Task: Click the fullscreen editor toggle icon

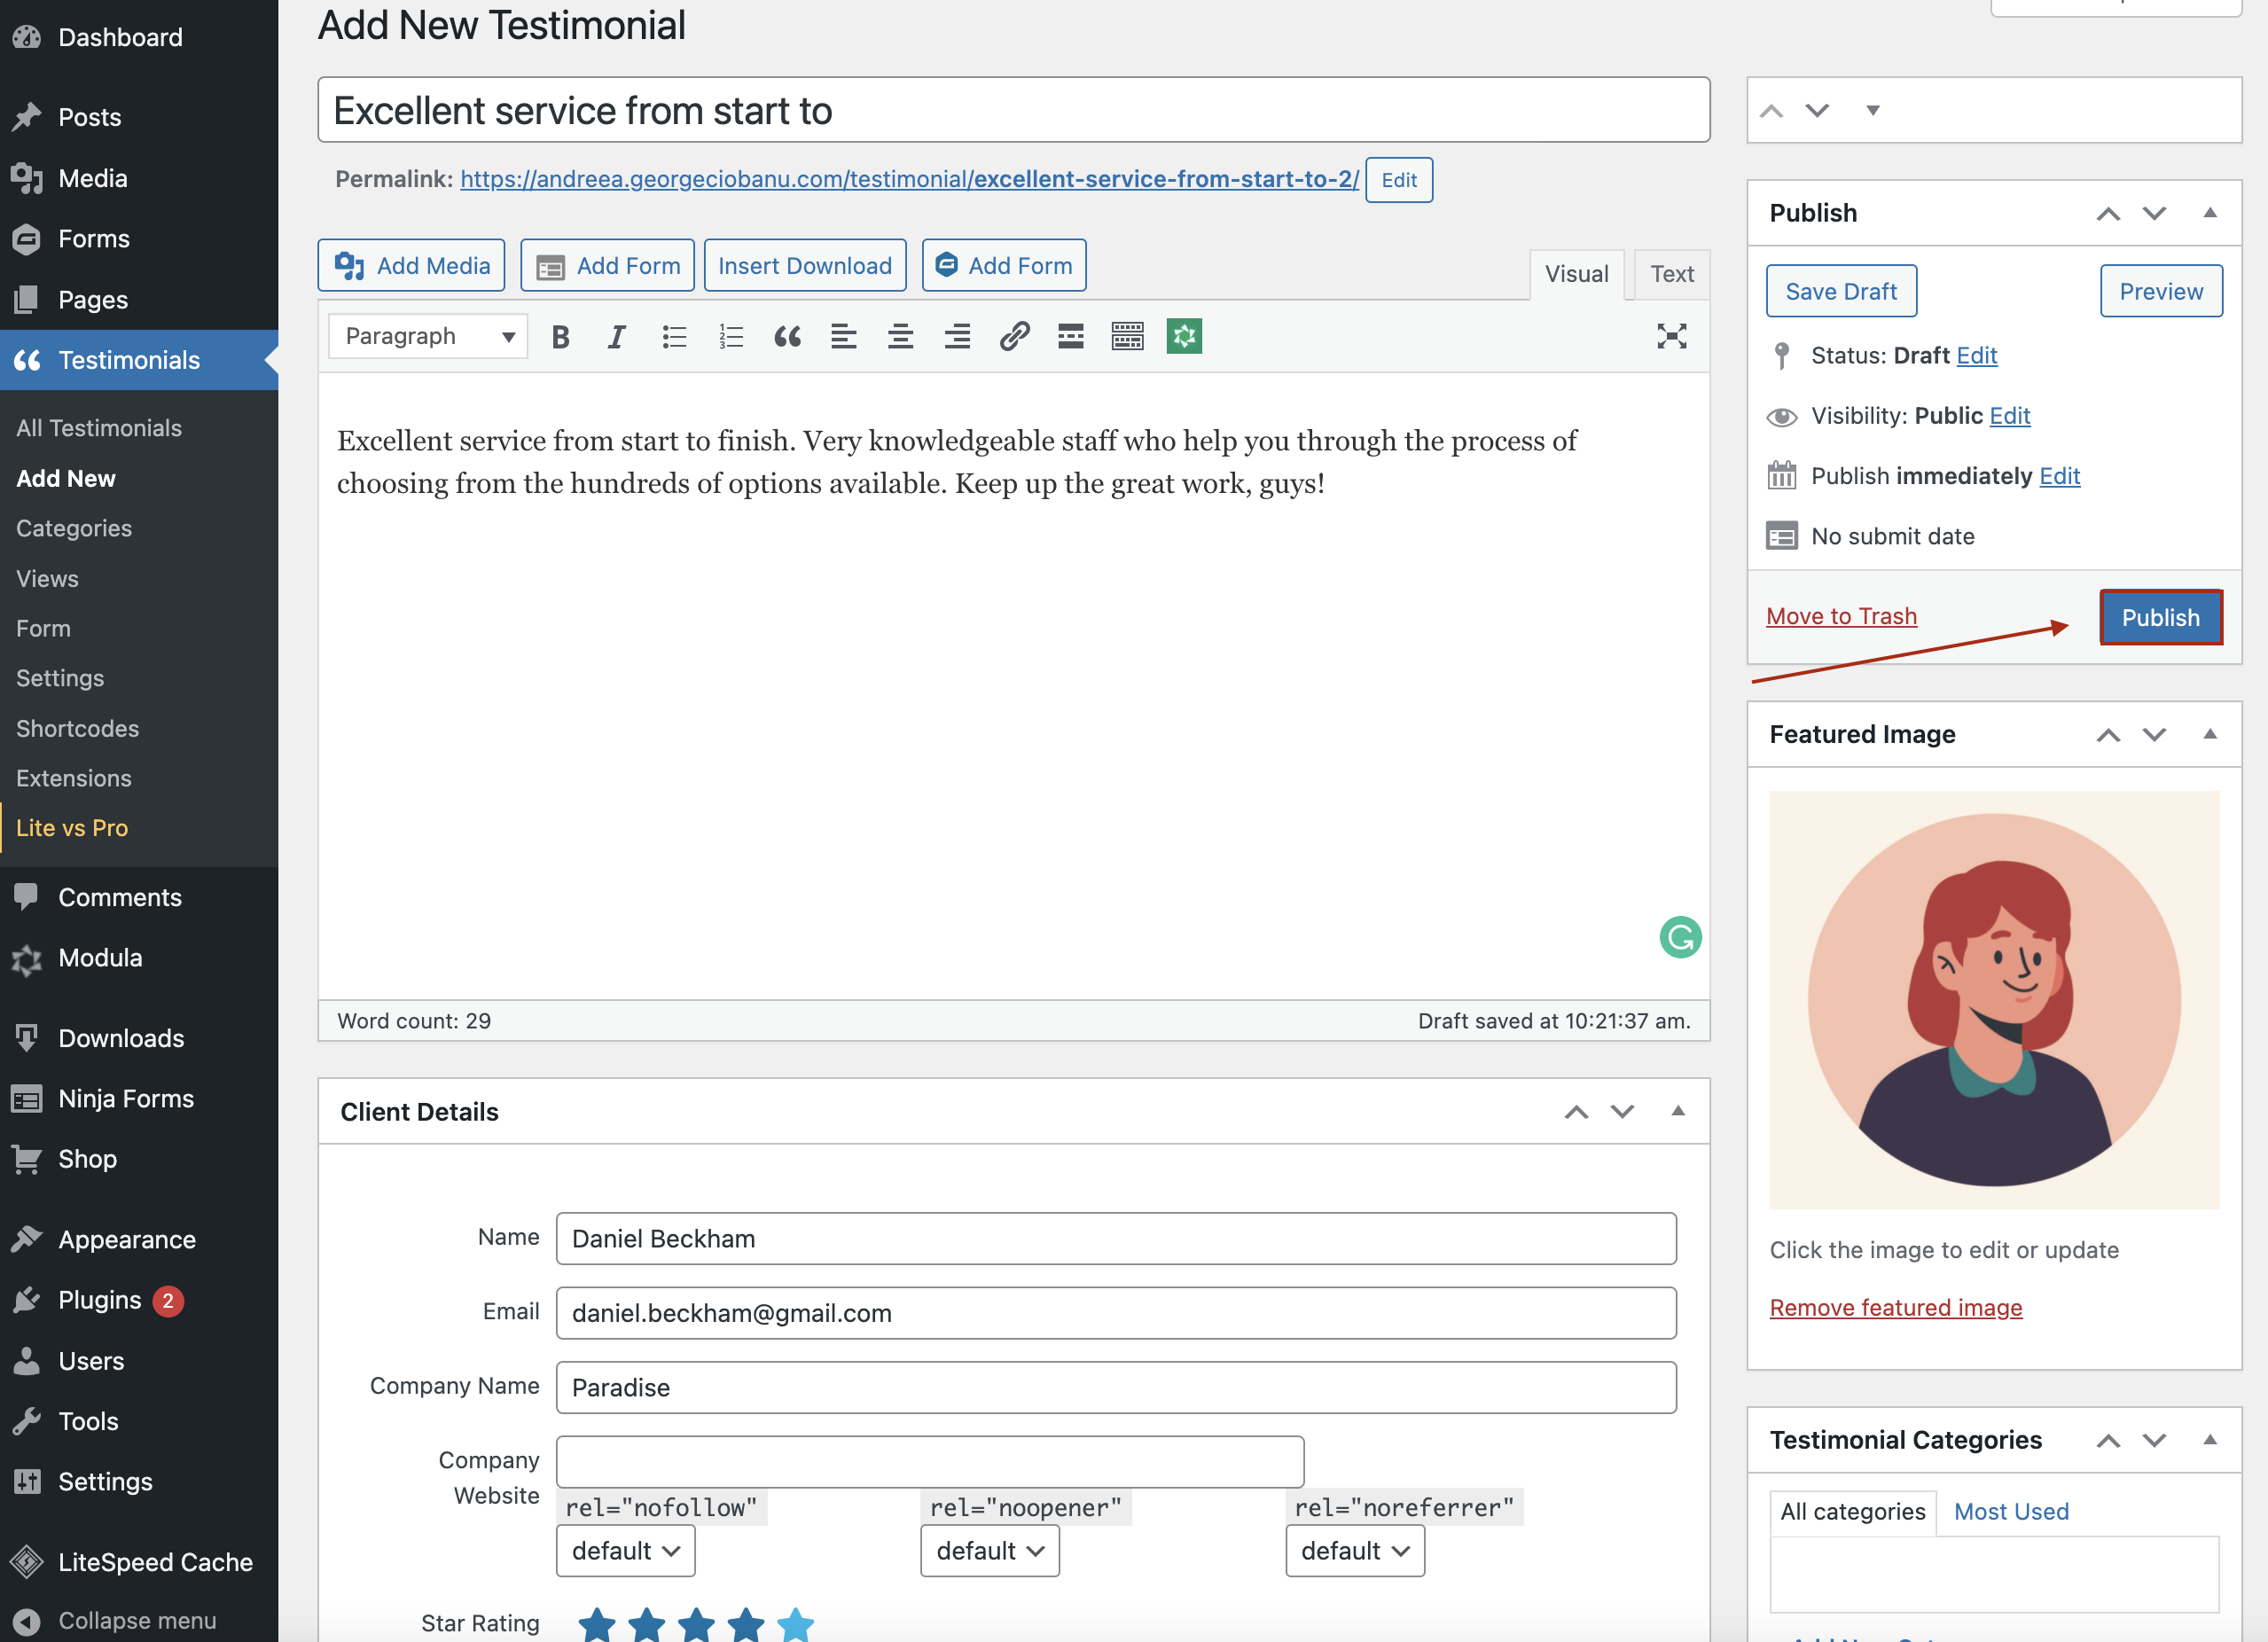Action: [x=1671, y=334]
